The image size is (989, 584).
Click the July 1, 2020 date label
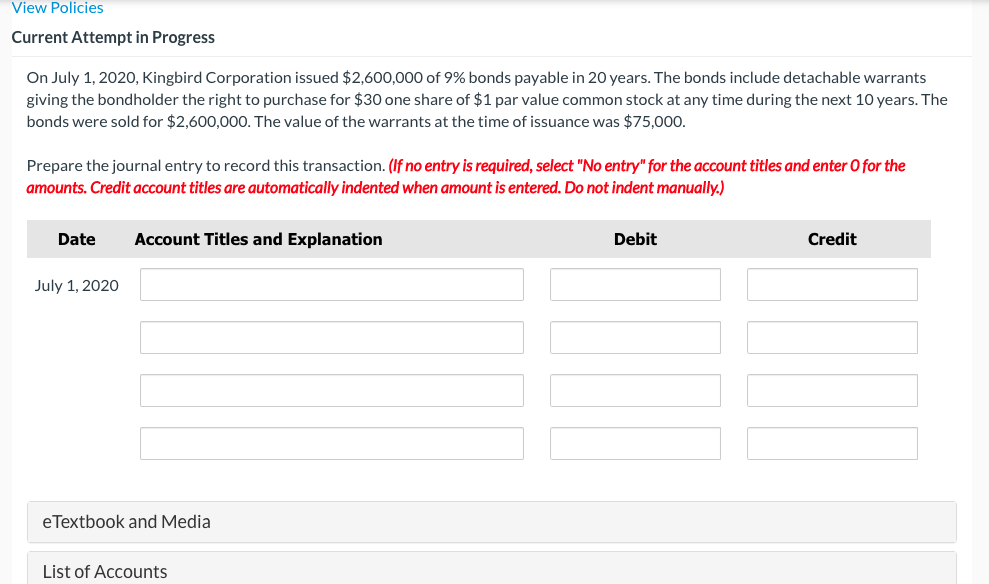coord(77,285)
